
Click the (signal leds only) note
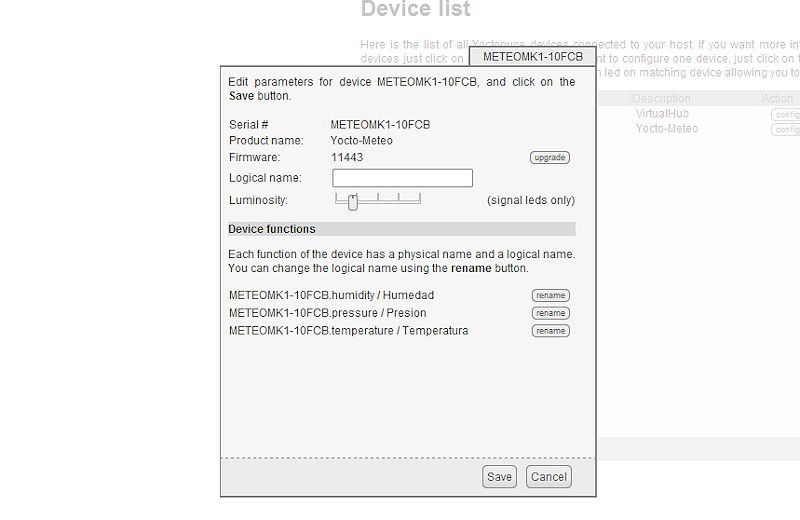click(531, 200)
